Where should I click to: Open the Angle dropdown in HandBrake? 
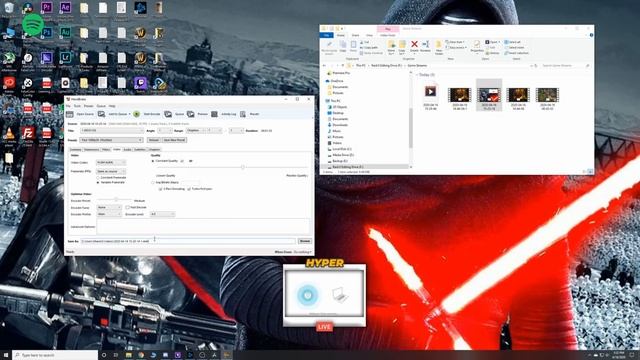(x=165, y=131)
